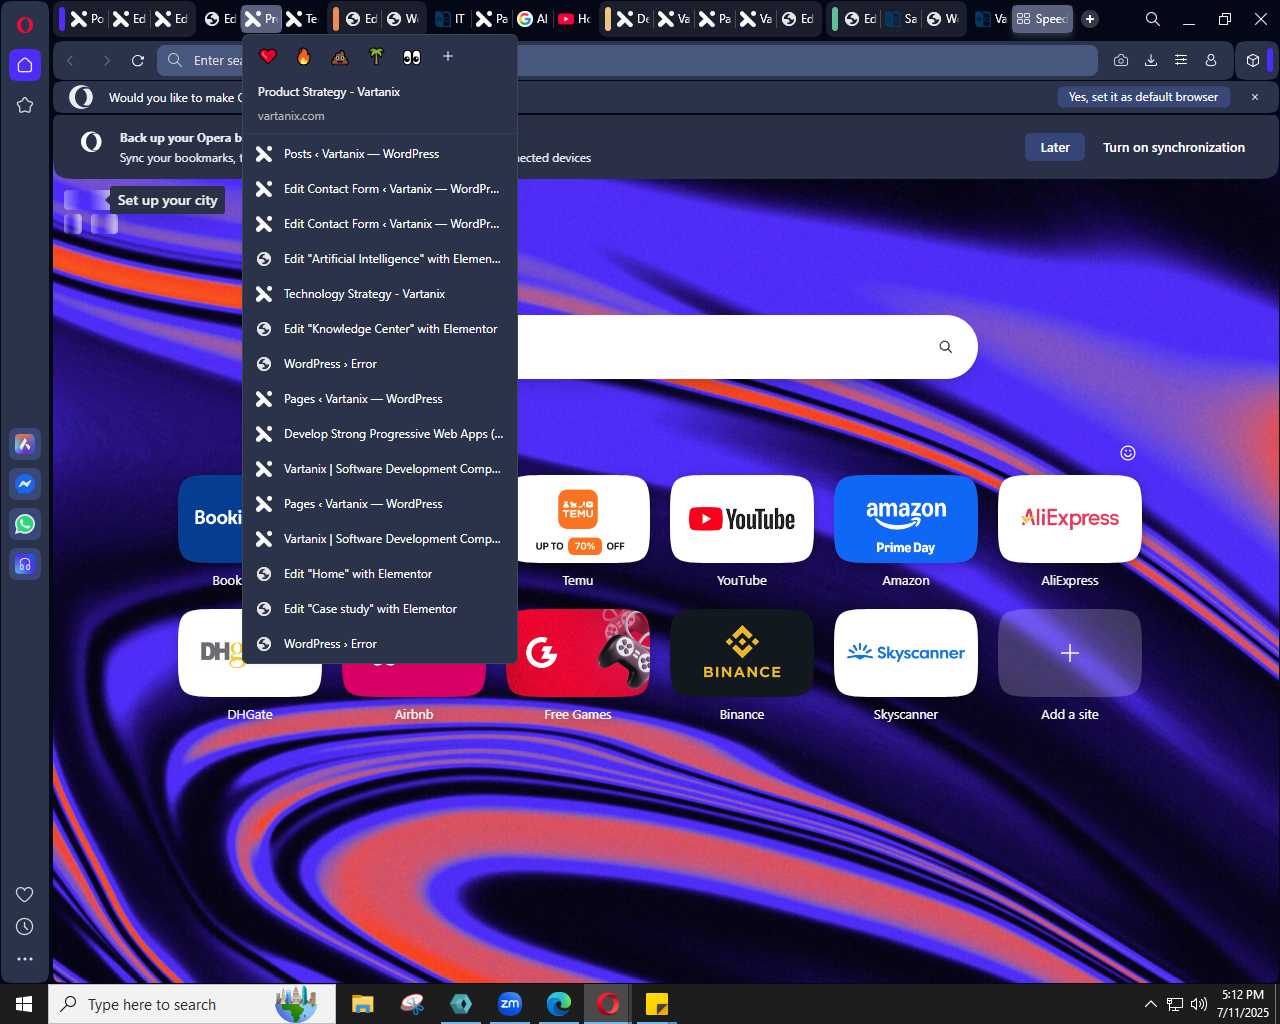1280x1024 pixels.
Task: React with the fire emoji
Action: (304, 57)
